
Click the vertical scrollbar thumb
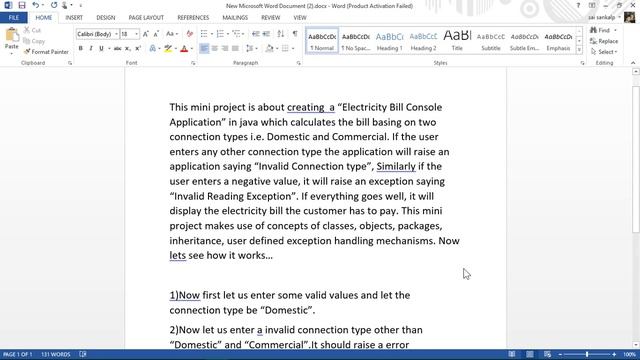coord(636,159)
